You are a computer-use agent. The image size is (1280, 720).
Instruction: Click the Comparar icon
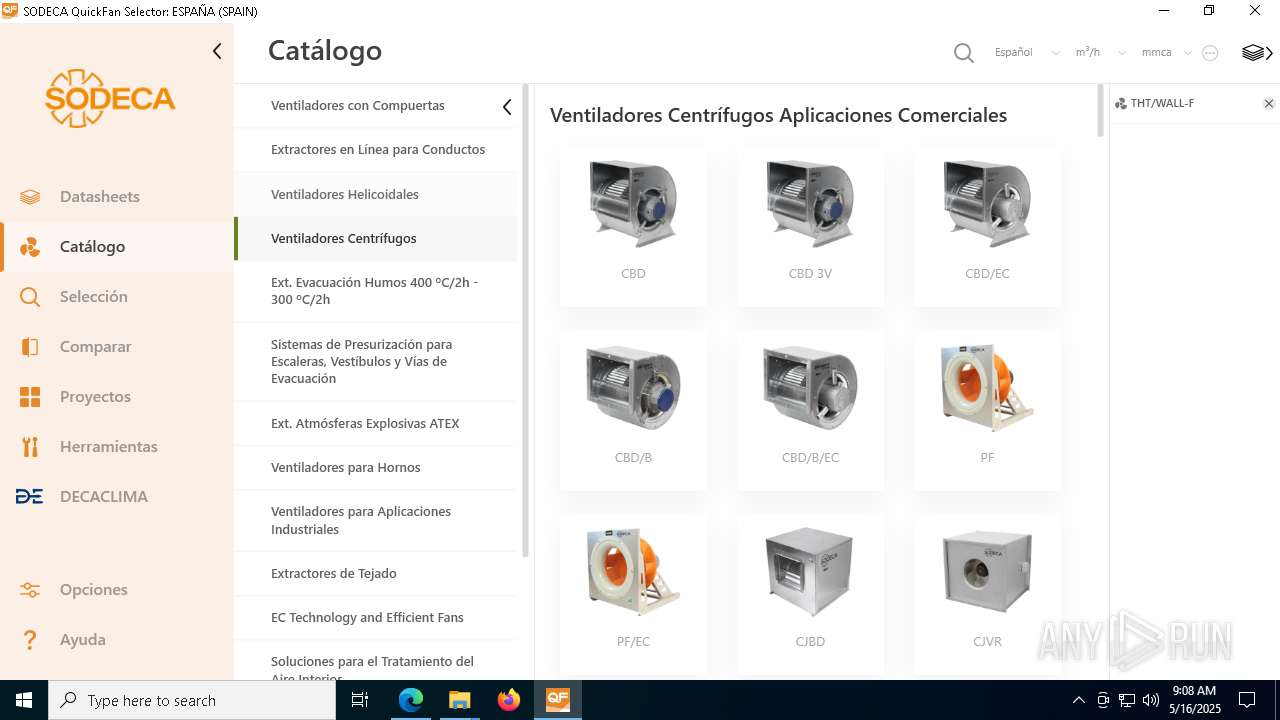click(x=30, y=347)
